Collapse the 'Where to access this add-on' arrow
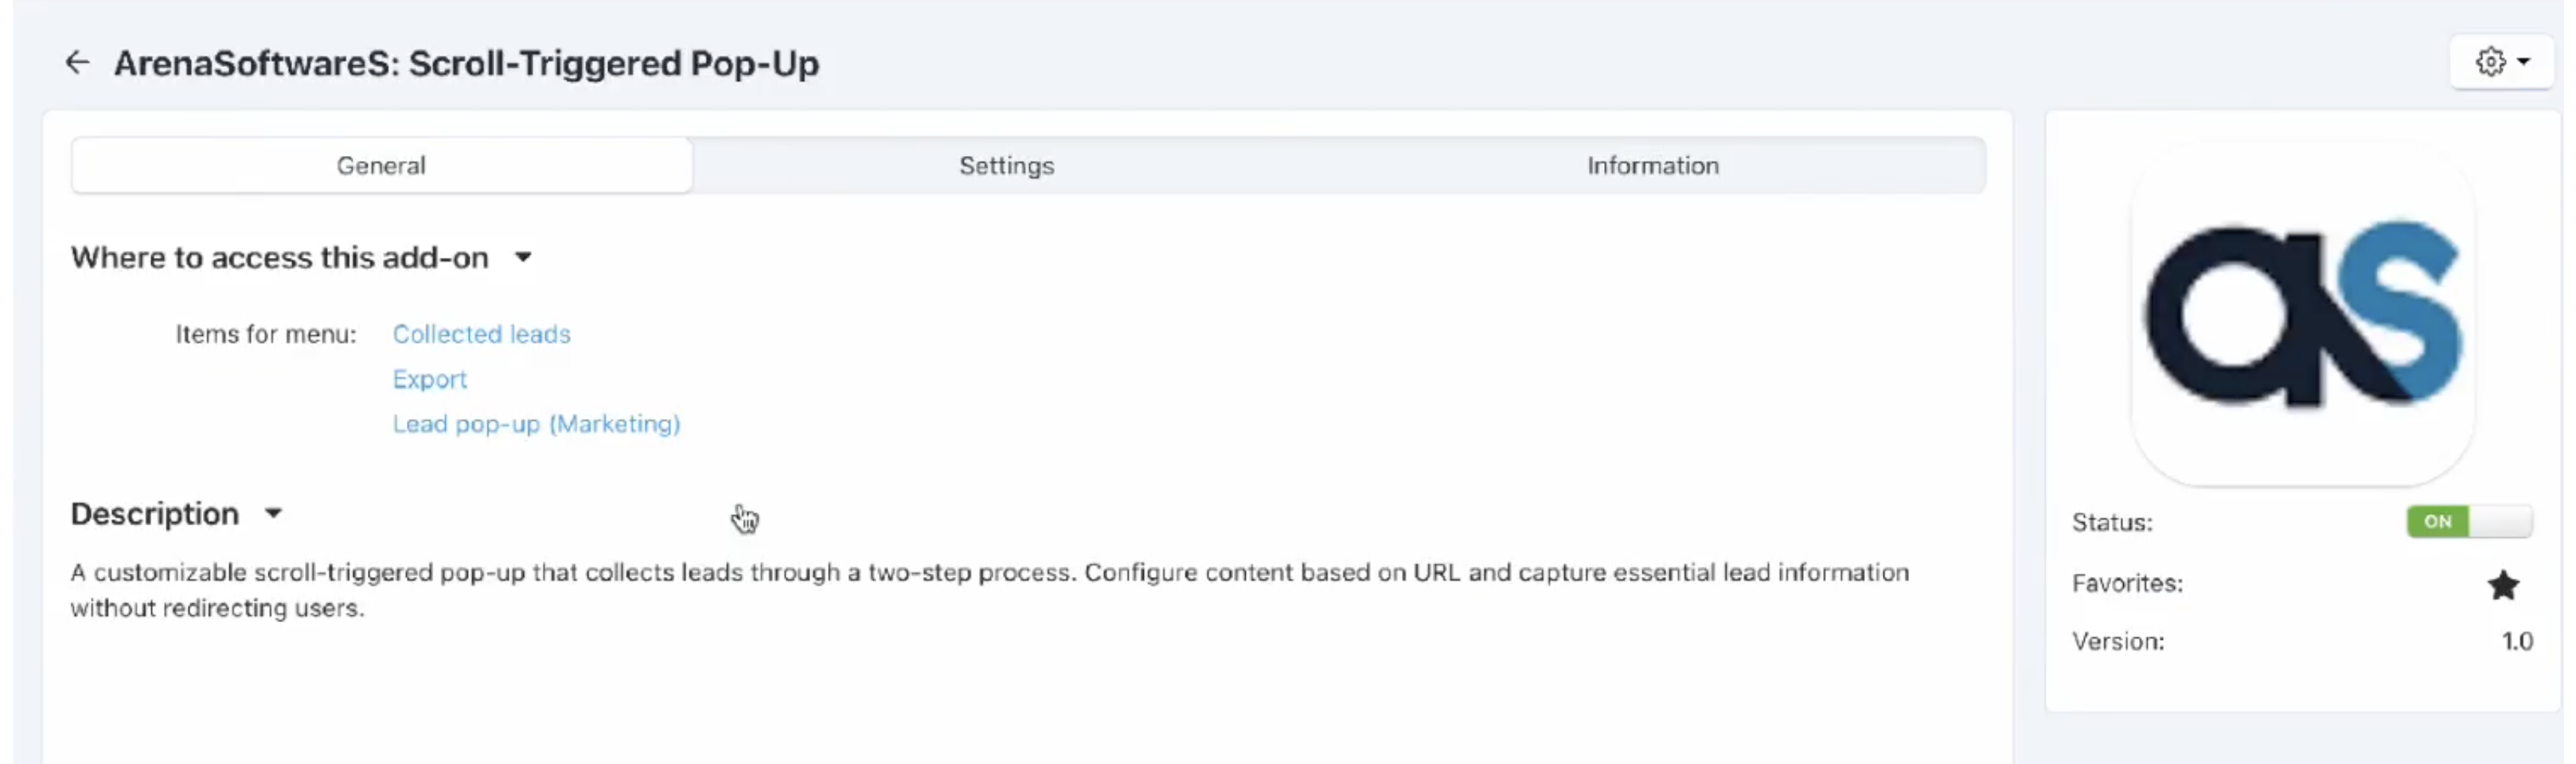 (x=523, y=258)
